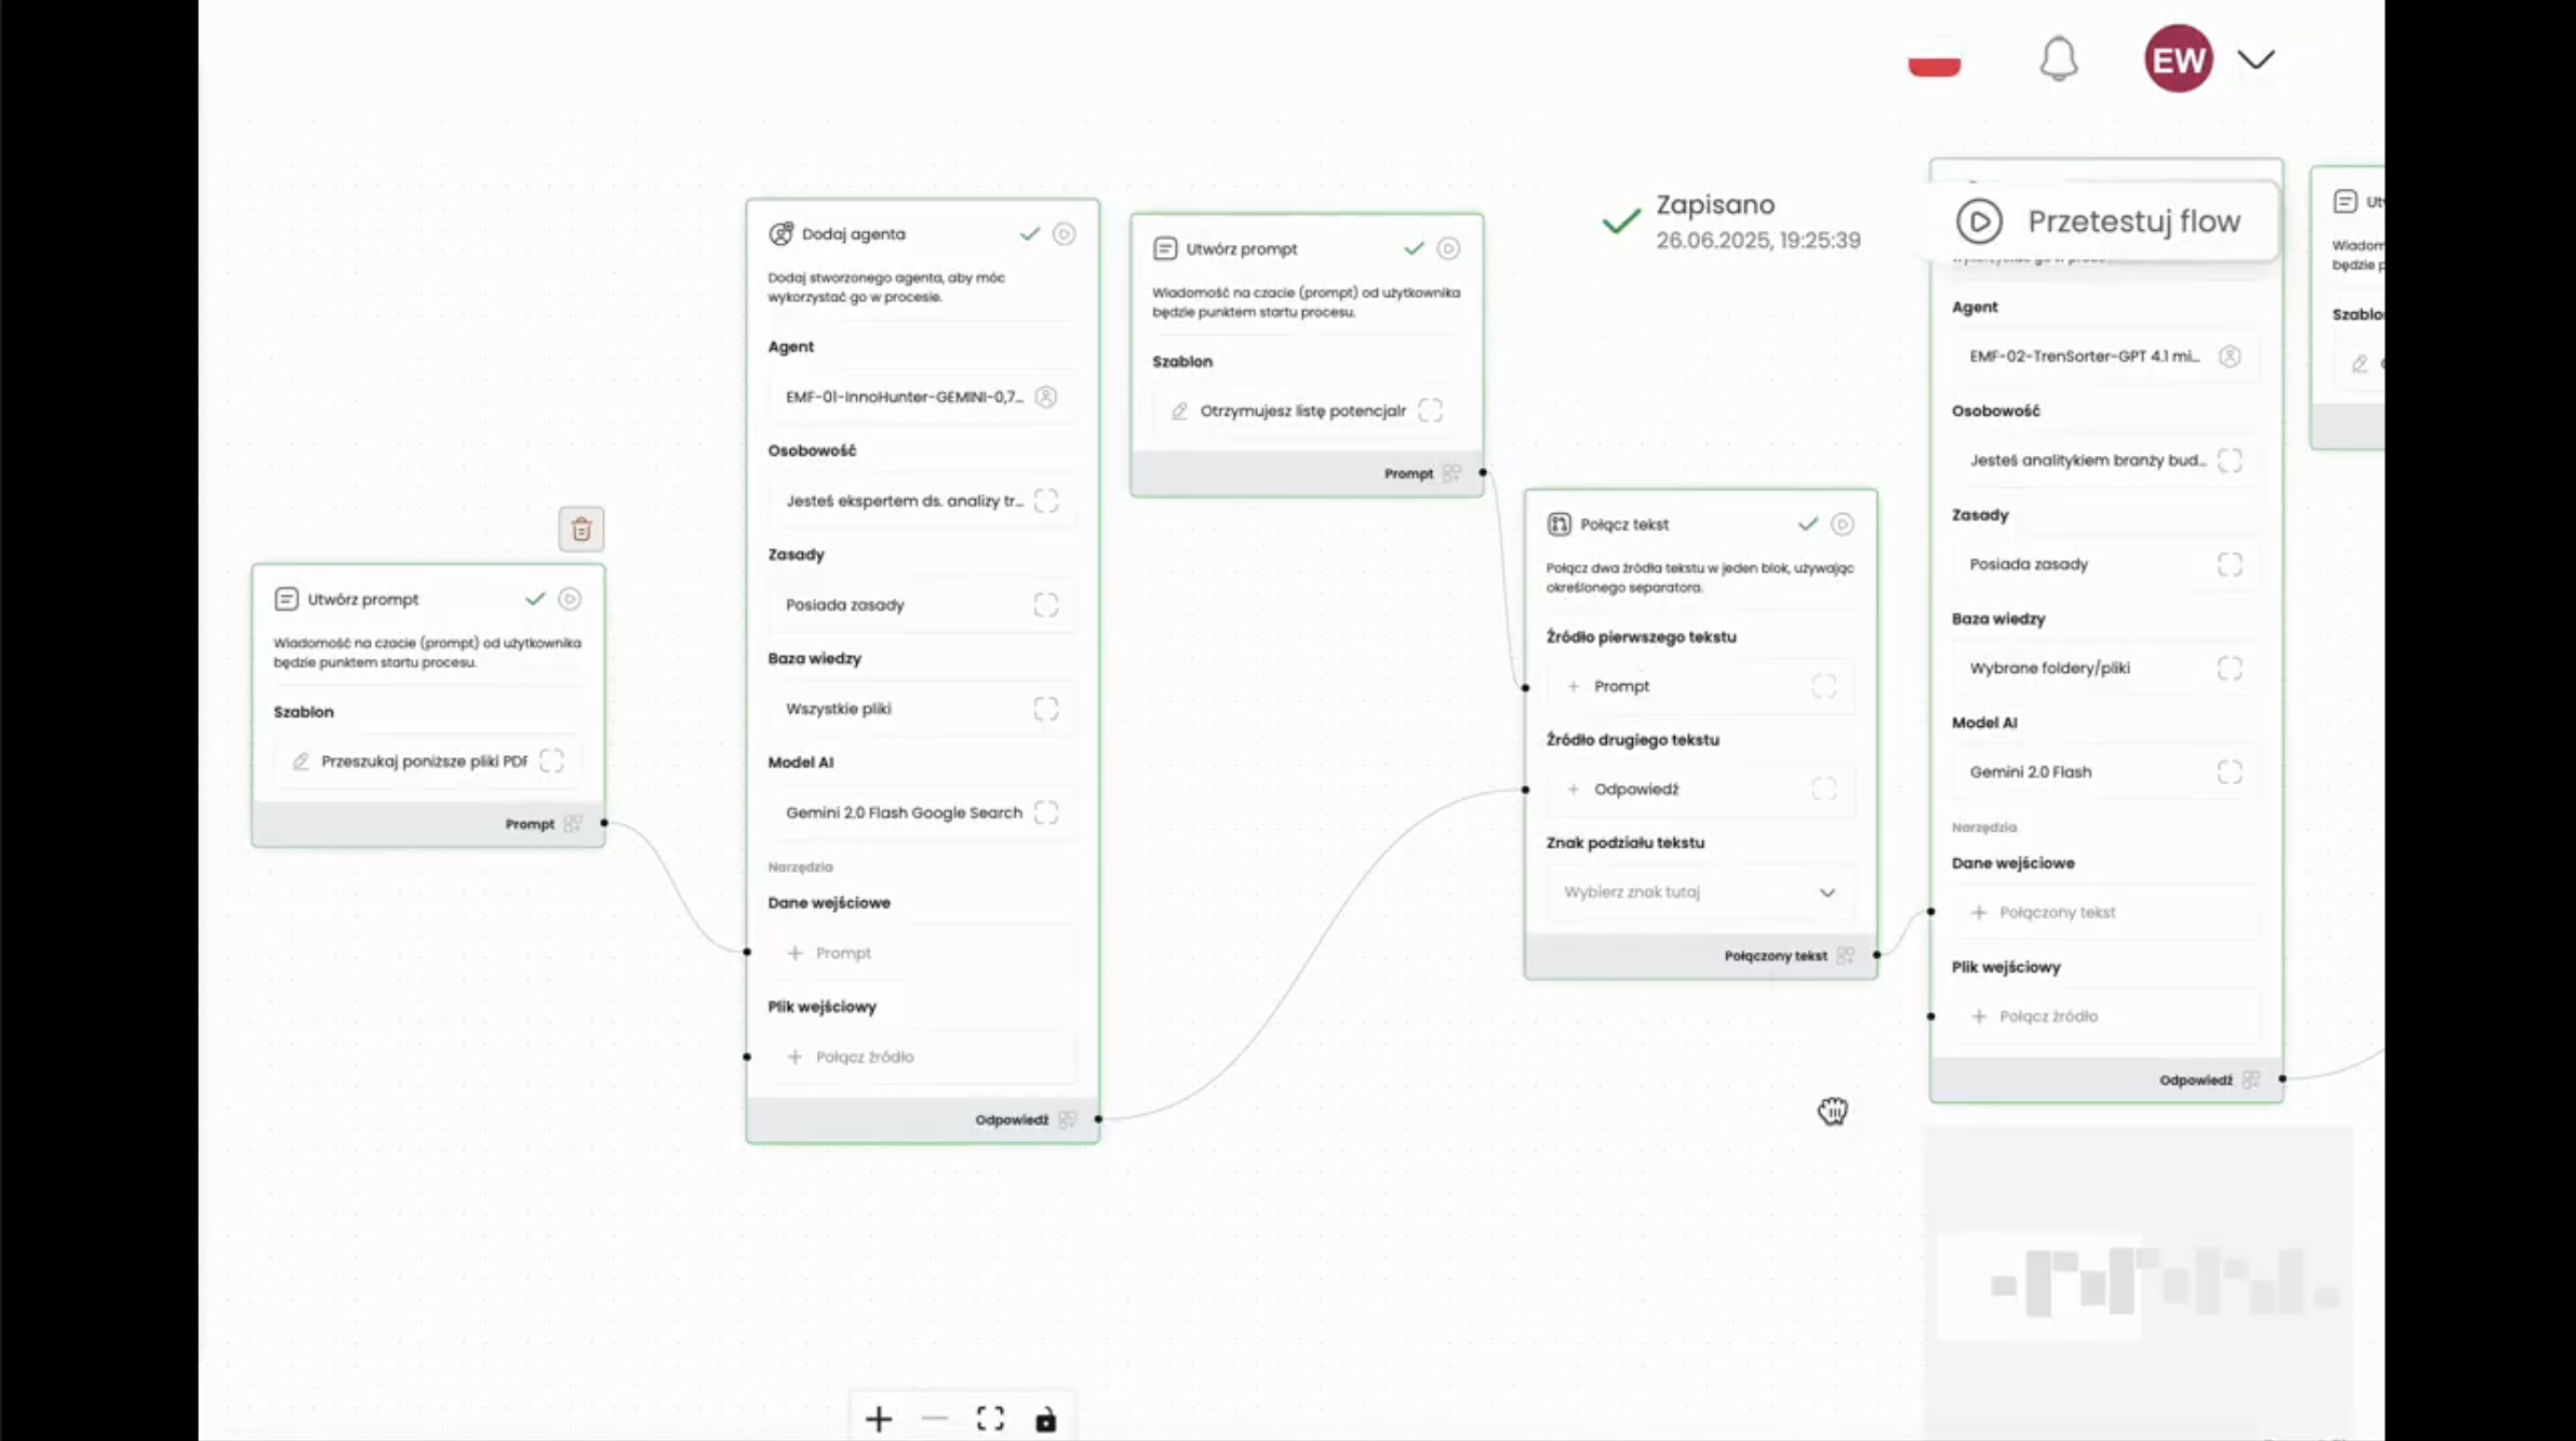Screen dimensions: 2576x1441
Task: Expand the Osobowość field in Dodaj agenta
Action: click(x=1046, y=501)
